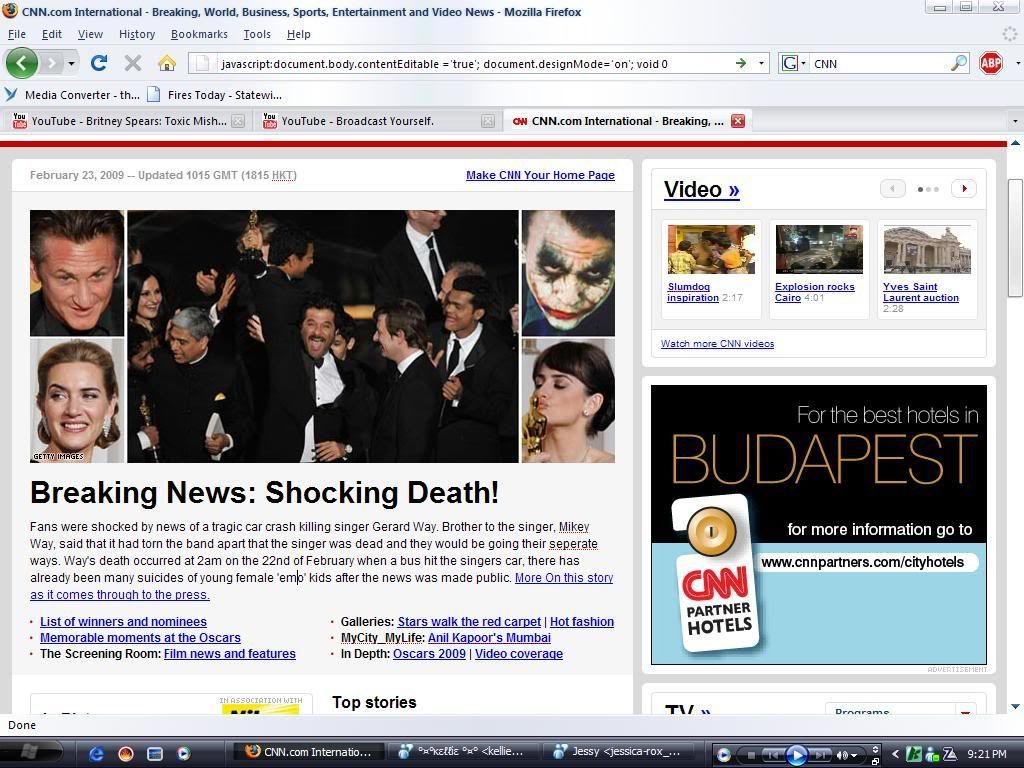Click the mute speaker icon on taskbar player
The image size is (1024, 768).
842,755
